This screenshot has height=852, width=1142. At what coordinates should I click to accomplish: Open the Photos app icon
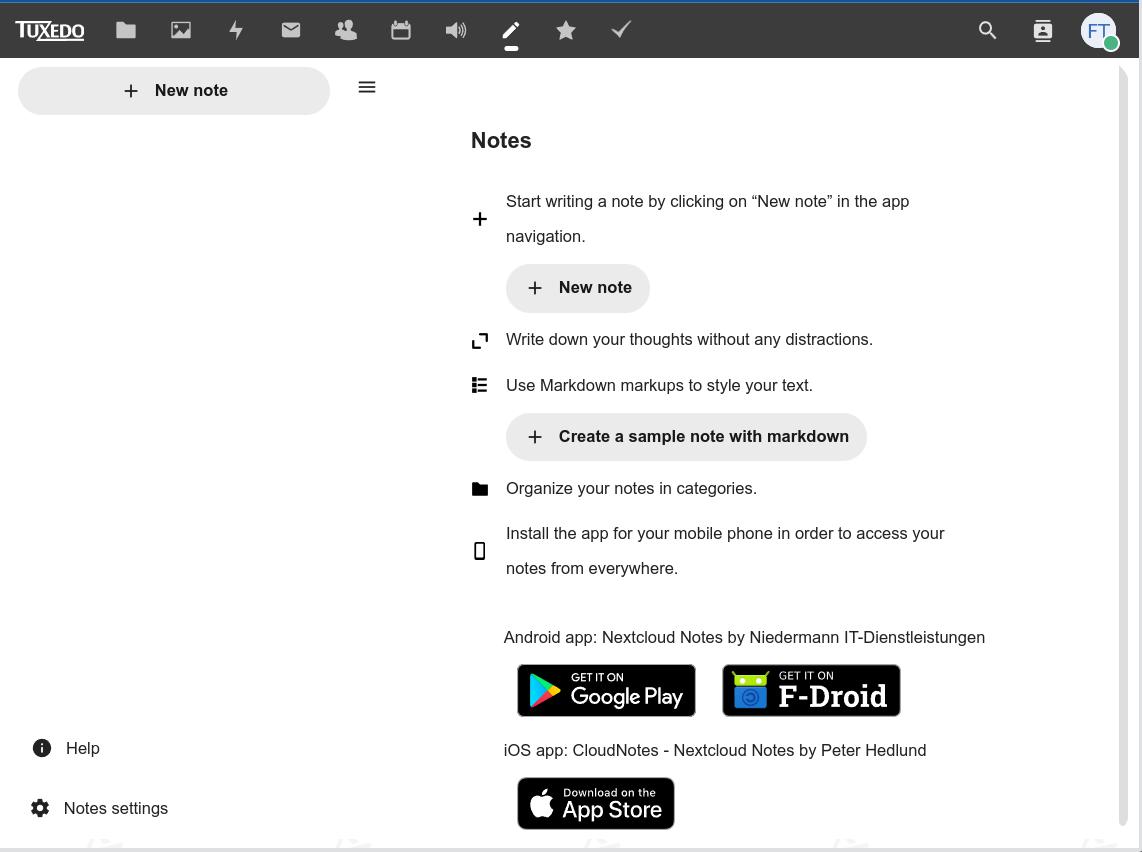coord(181,30)
